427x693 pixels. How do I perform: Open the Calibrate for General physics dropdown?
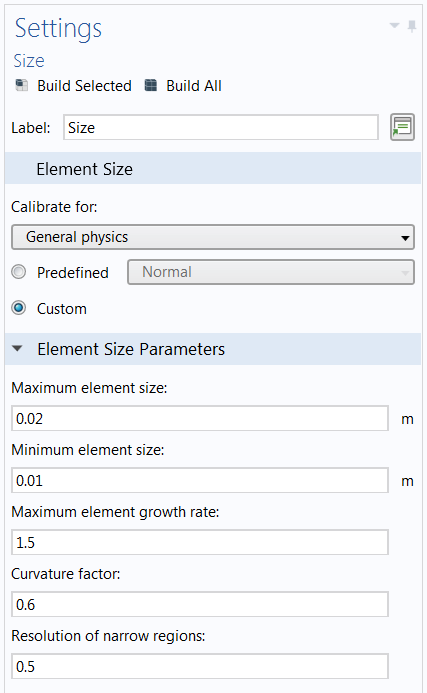[213, 237]
